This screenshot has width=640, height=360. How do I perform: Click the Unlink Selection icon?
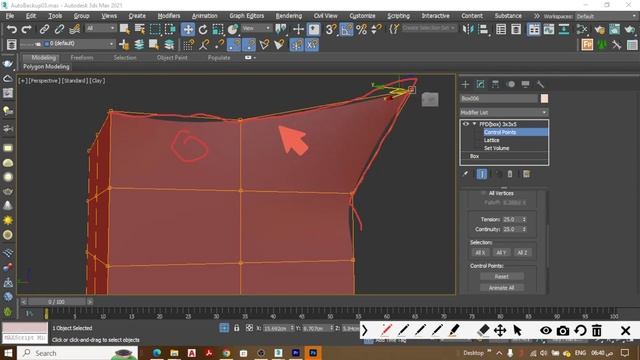(59, 29)
